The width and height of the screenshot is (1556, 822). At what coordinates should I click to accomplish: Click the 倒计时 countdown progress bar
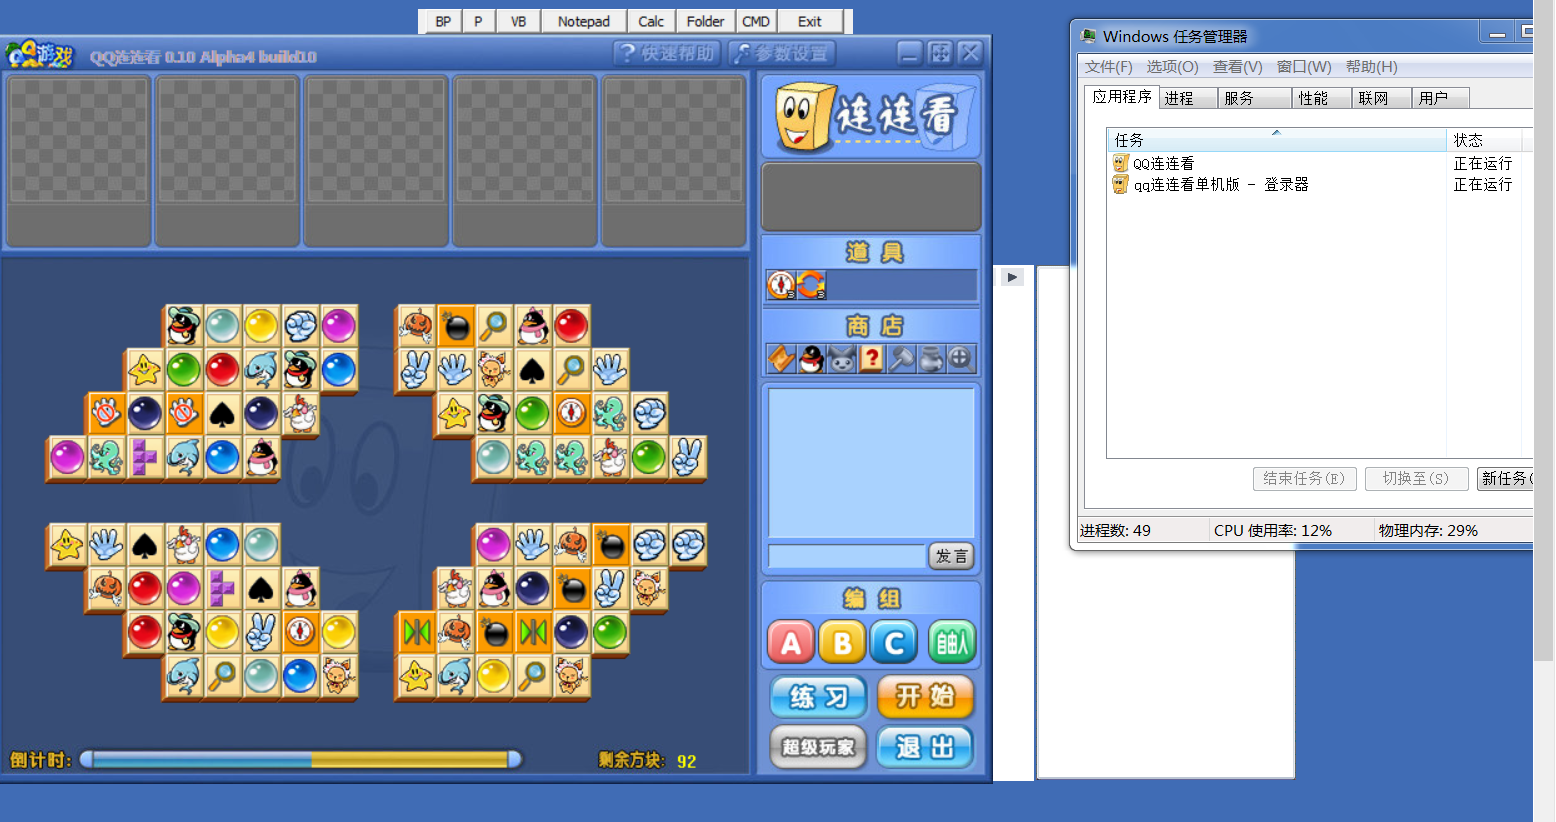[300, 760]
